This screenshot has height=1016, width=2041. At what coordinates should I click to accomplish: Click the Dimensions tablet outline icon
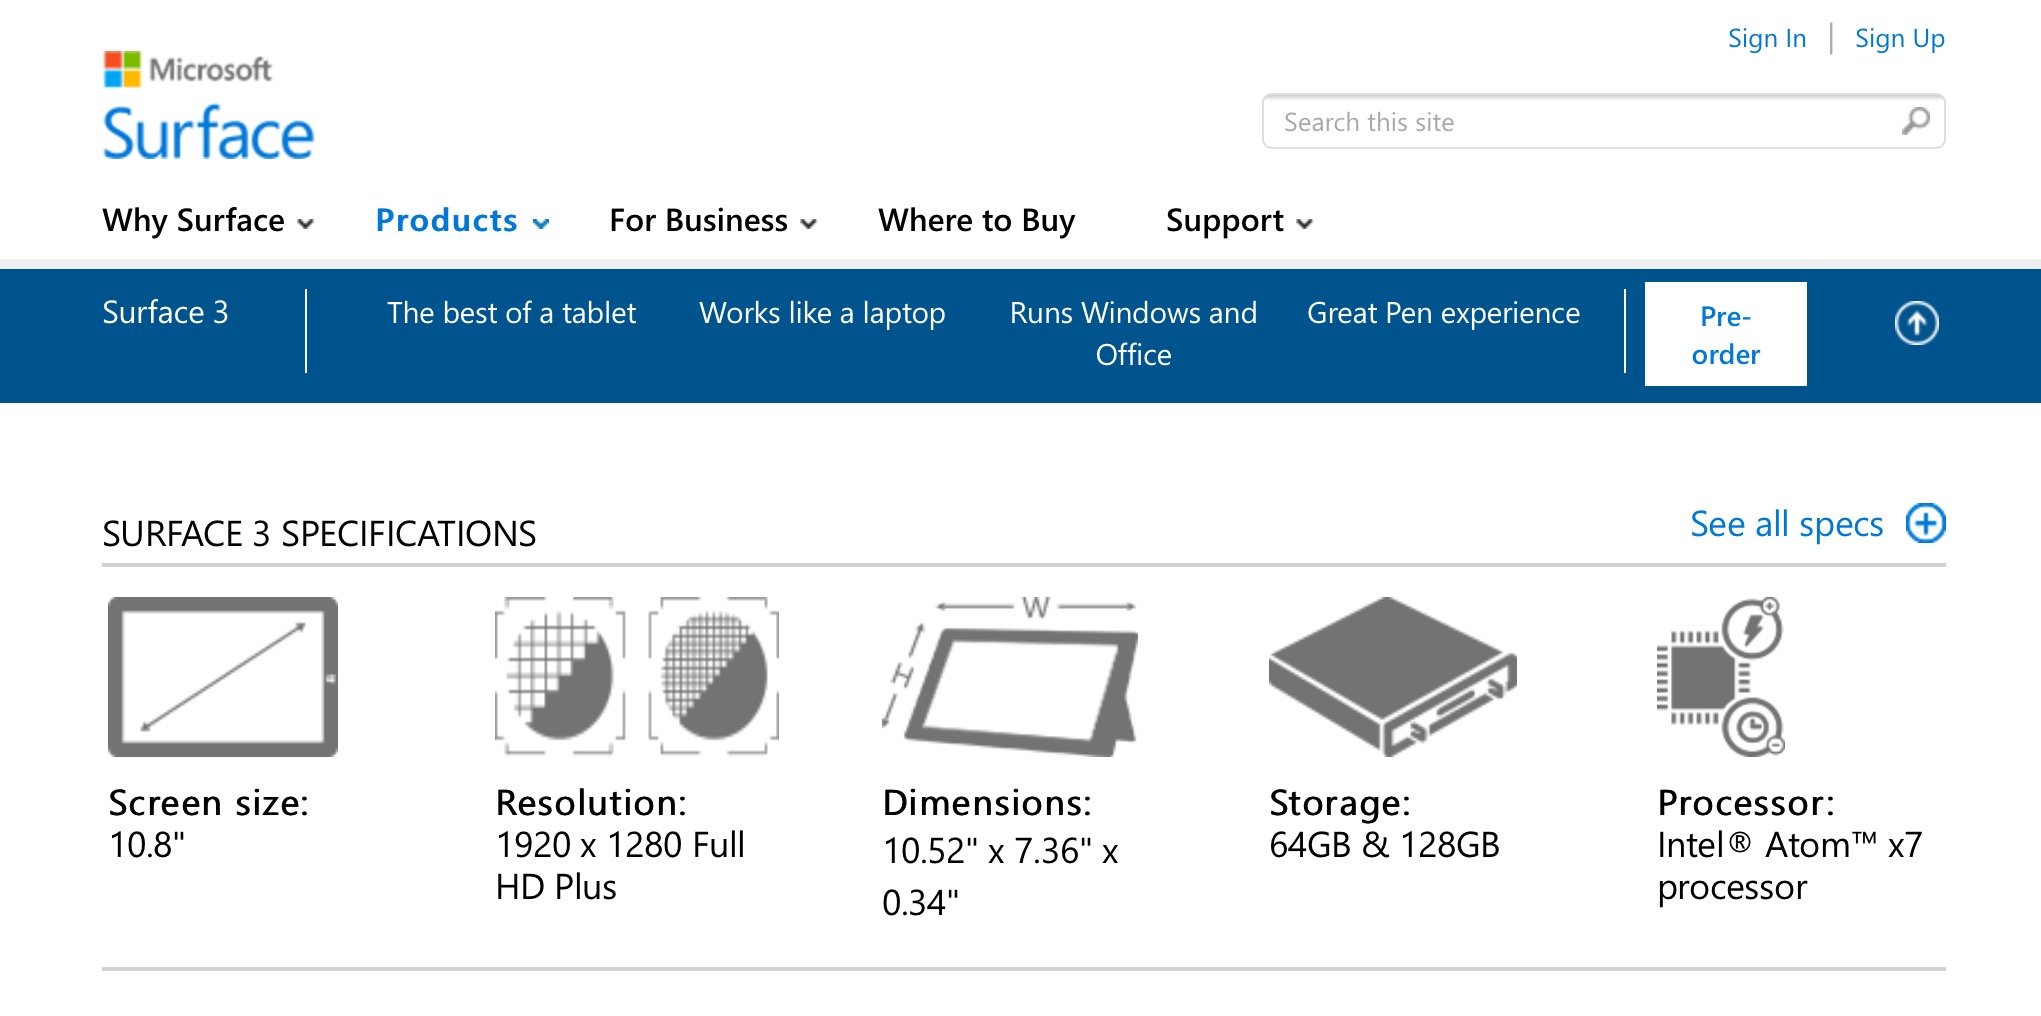pos(1010,676)
